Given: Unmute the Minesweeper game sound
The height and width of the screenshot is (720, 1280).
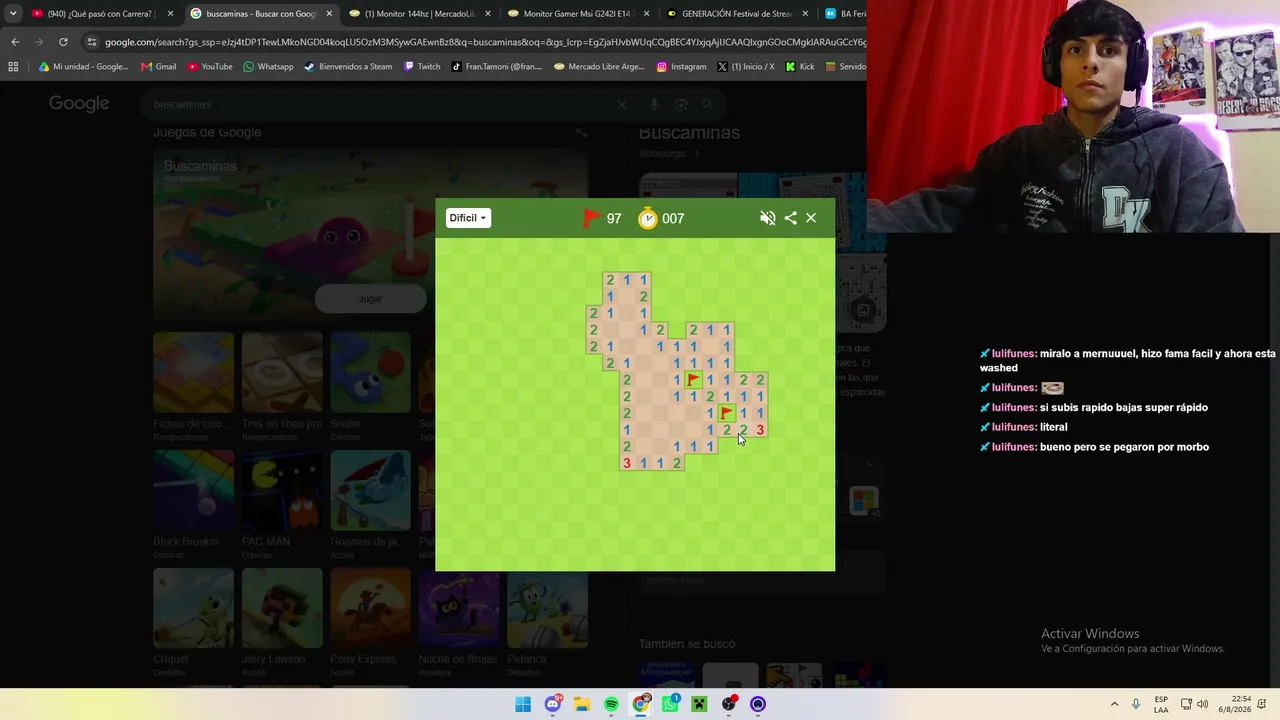Looking at the screenshot, I should (768, 218).
